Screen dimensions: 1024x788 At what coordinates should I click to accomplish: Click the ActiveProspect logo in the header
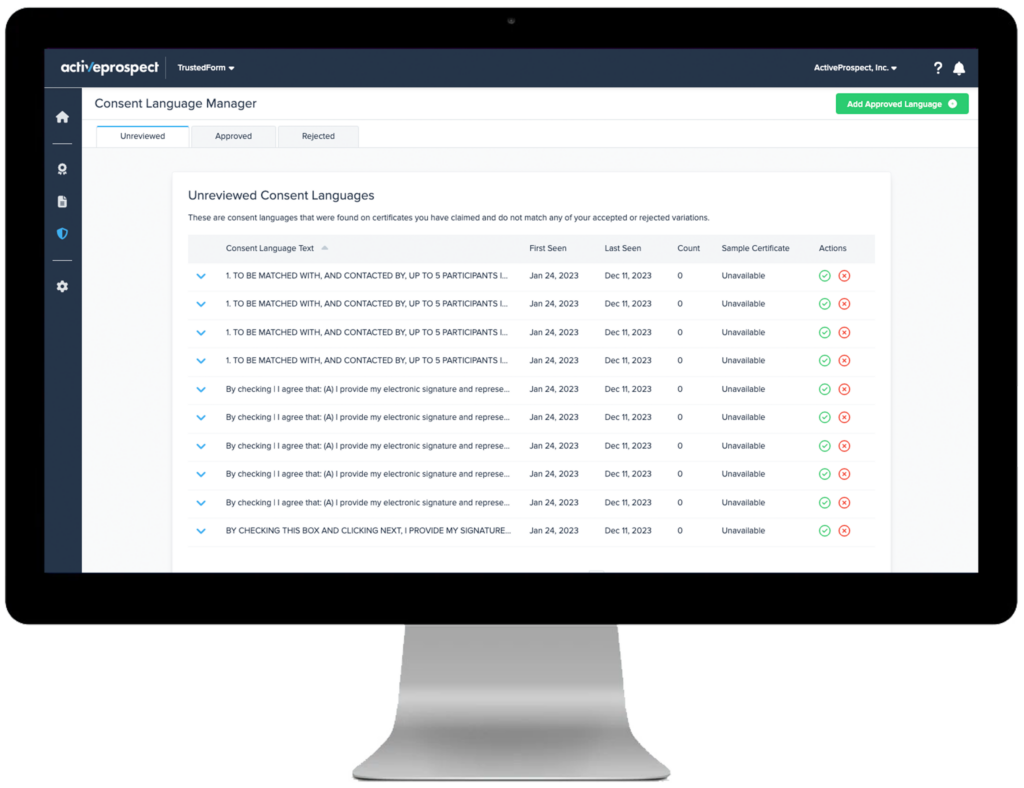click(110, 67)
